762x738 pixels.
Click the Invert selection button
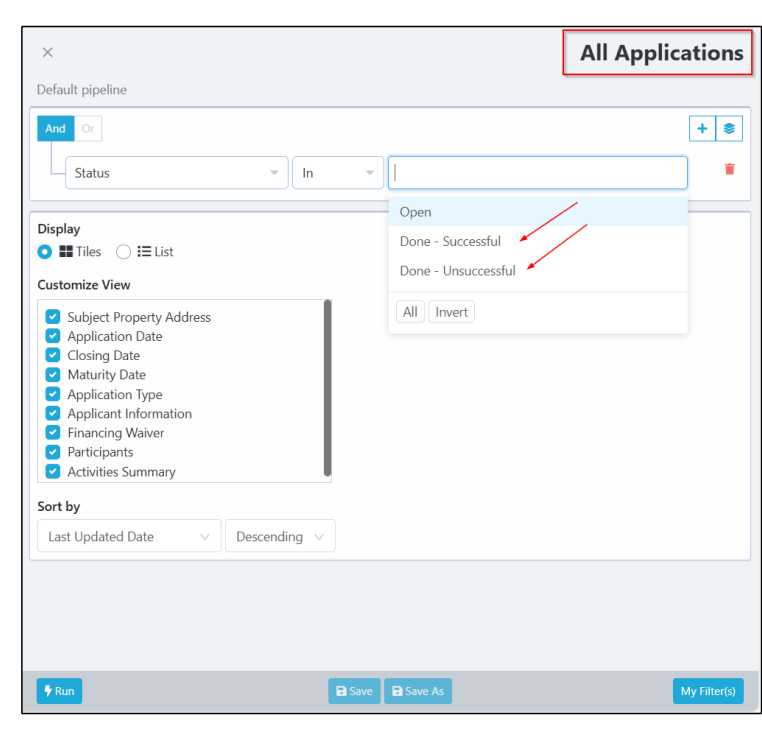[x=452, y=312]
